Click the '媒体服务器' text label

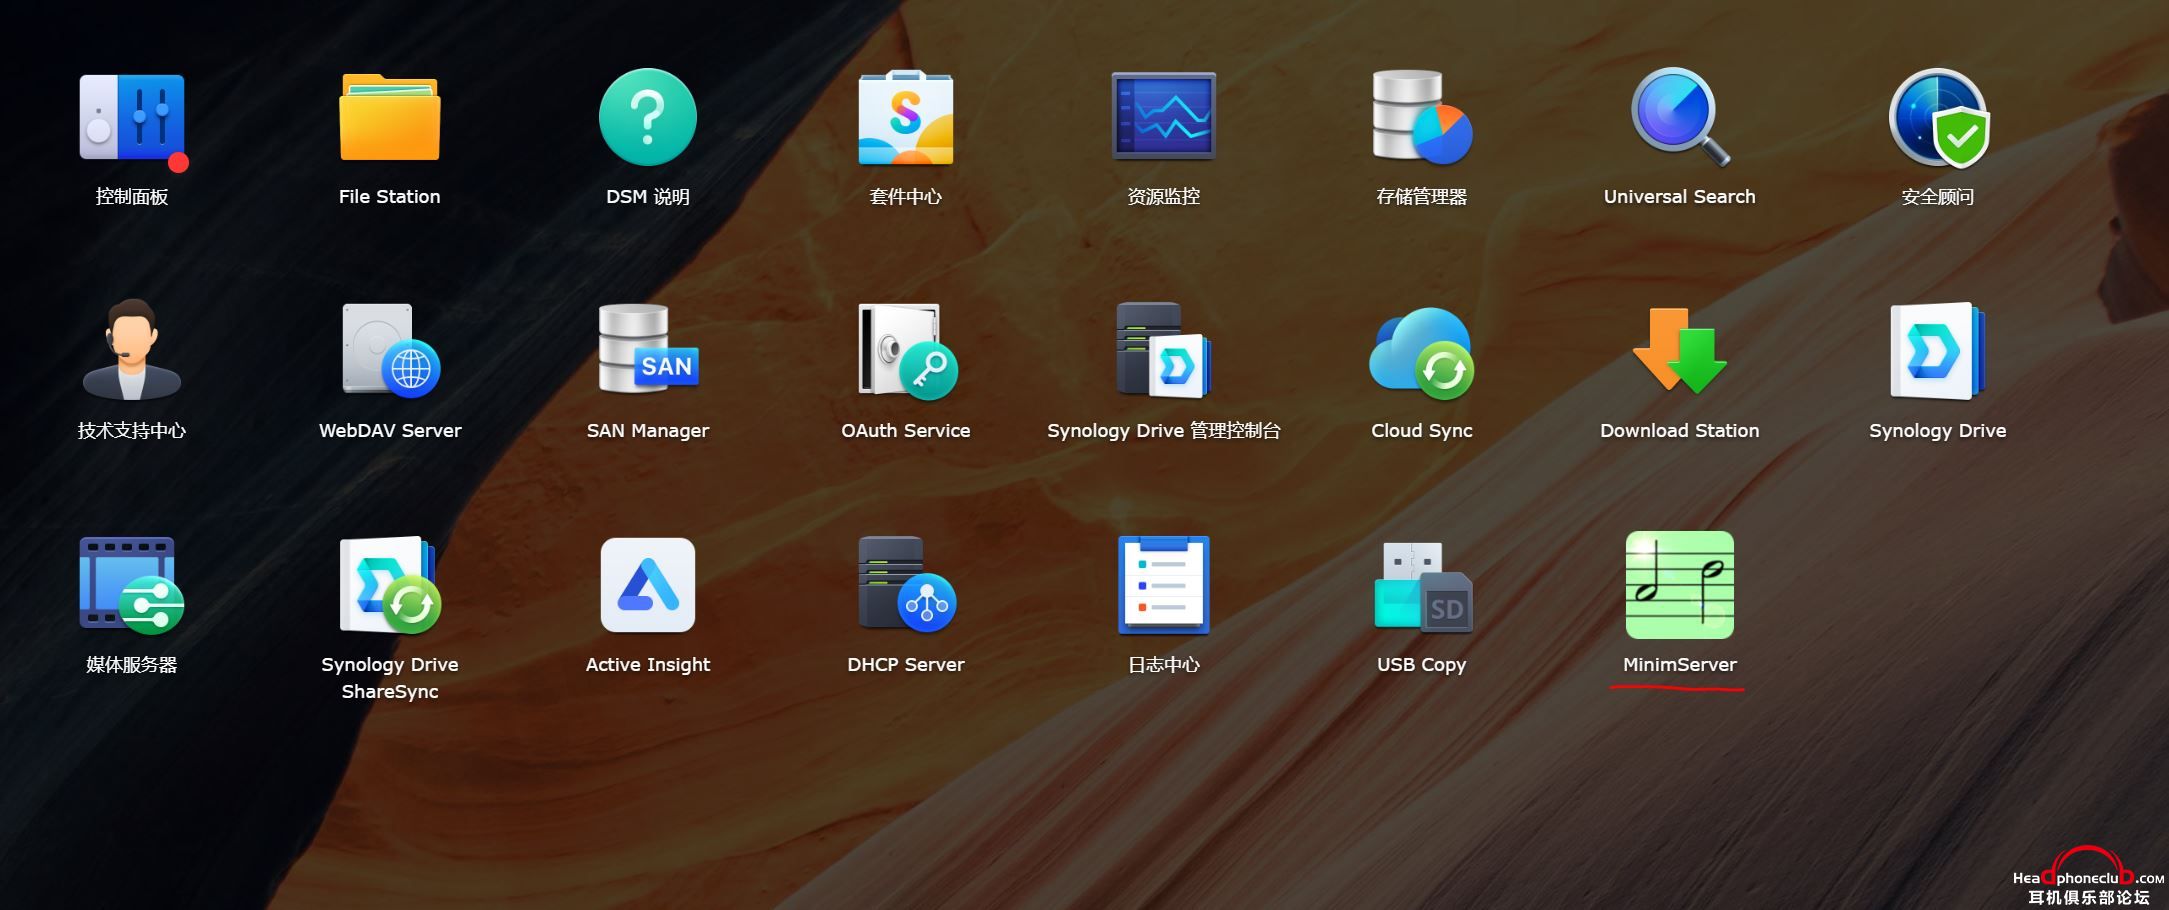click(x=132, y=665)
